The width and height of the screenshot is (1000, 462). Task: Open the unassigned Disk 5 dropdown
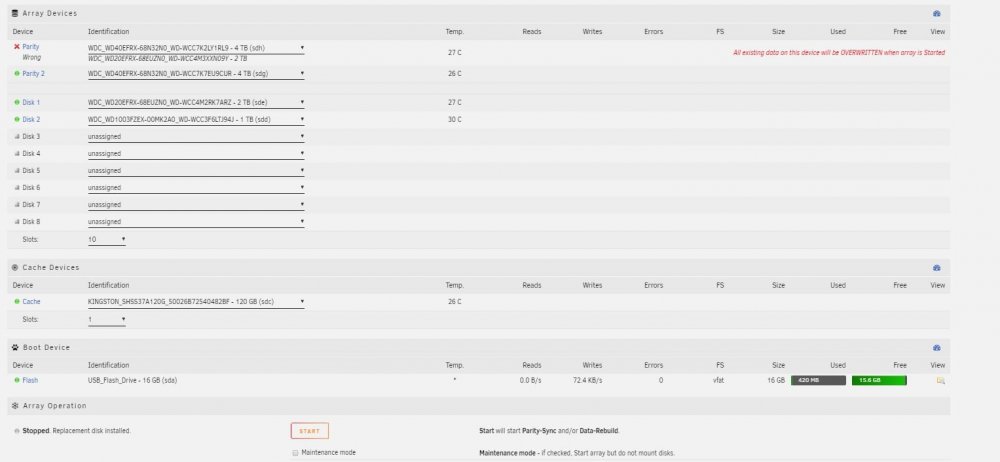point(196,171)
